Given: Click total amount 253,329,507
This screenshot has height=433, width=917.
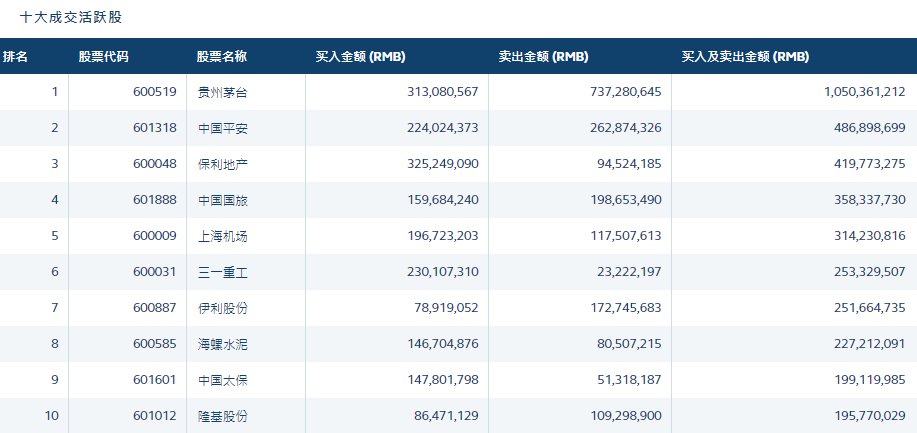Looking at the screenshot, I should tap(870, 272).
